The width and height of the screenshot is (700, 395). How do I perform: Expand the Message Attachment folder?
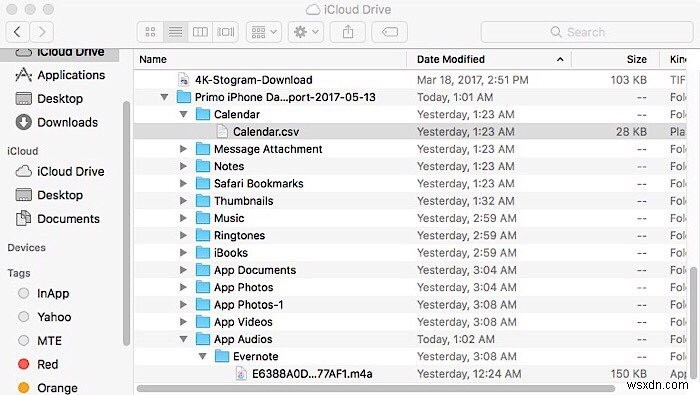pyautogui.click(x=183, y=149)
